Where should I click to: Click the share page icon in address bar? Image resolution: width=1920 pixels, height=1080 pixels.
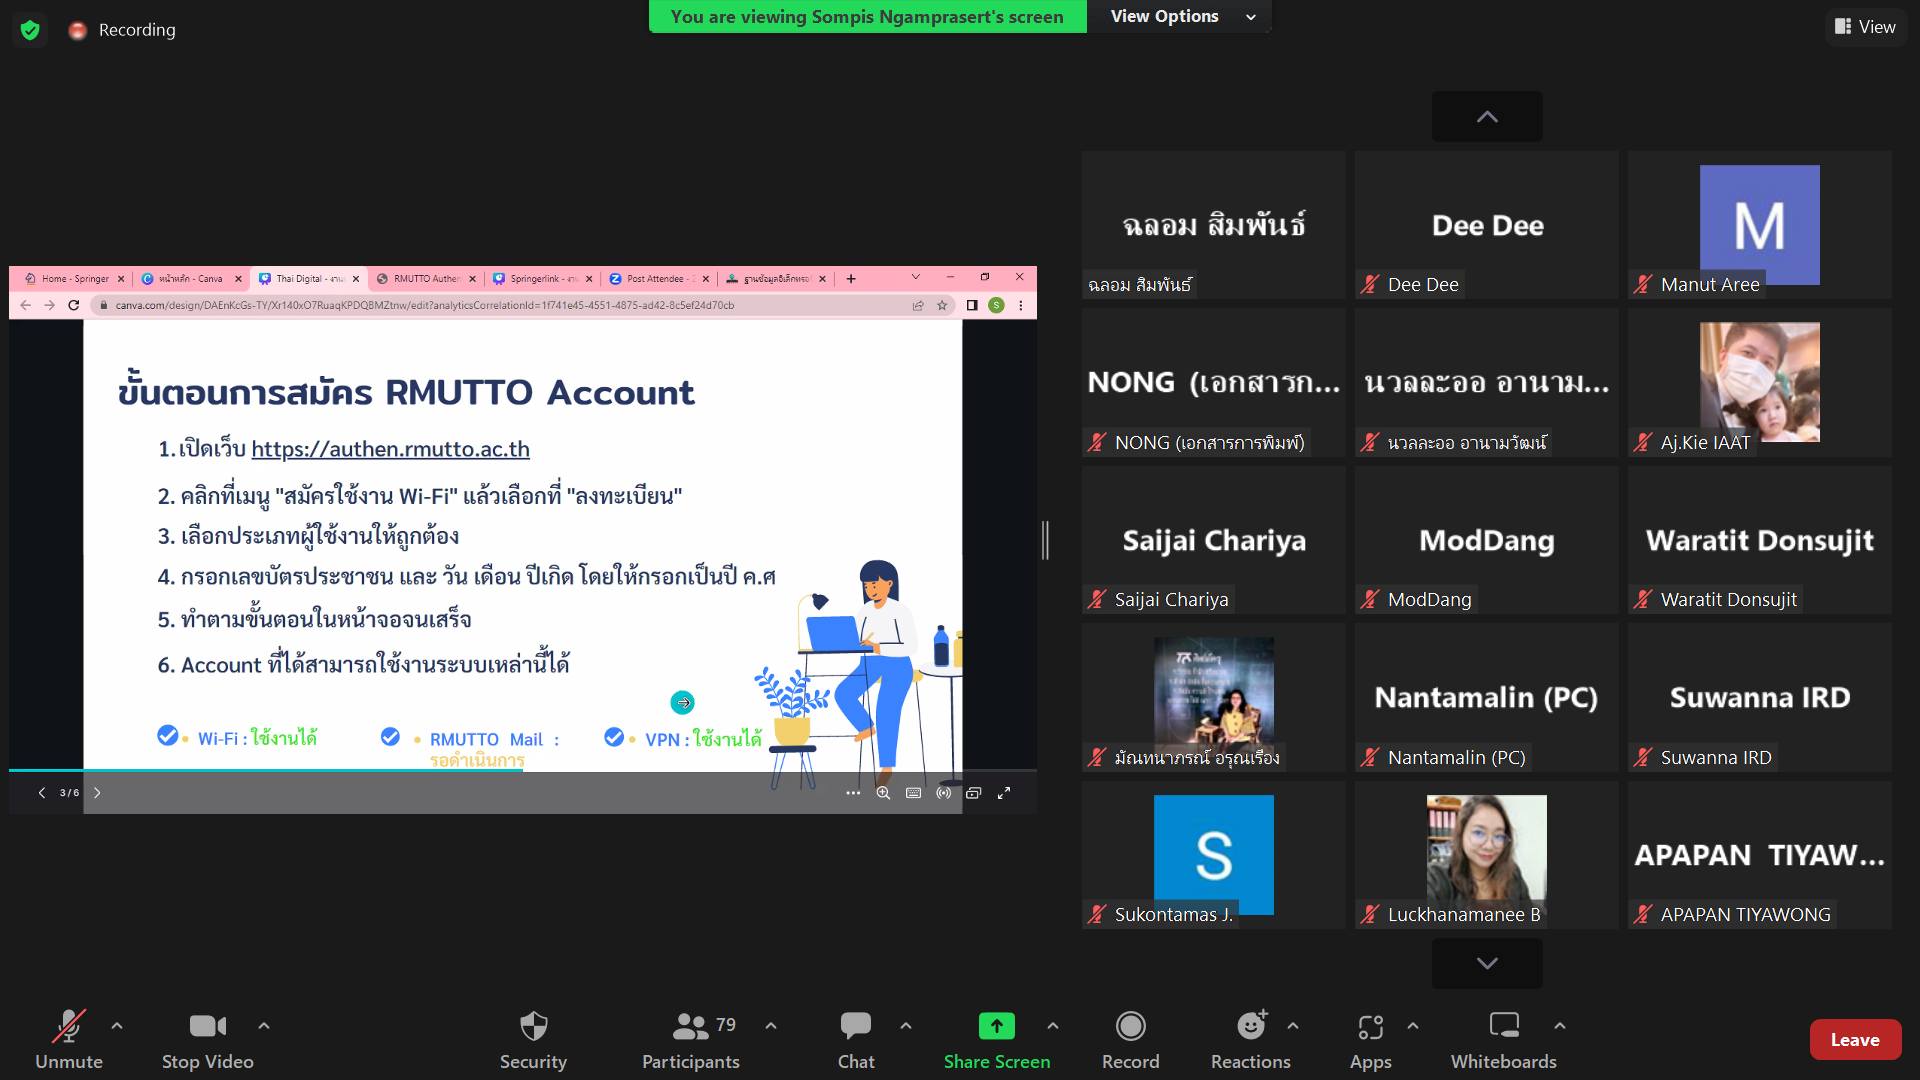coord(918,305)
